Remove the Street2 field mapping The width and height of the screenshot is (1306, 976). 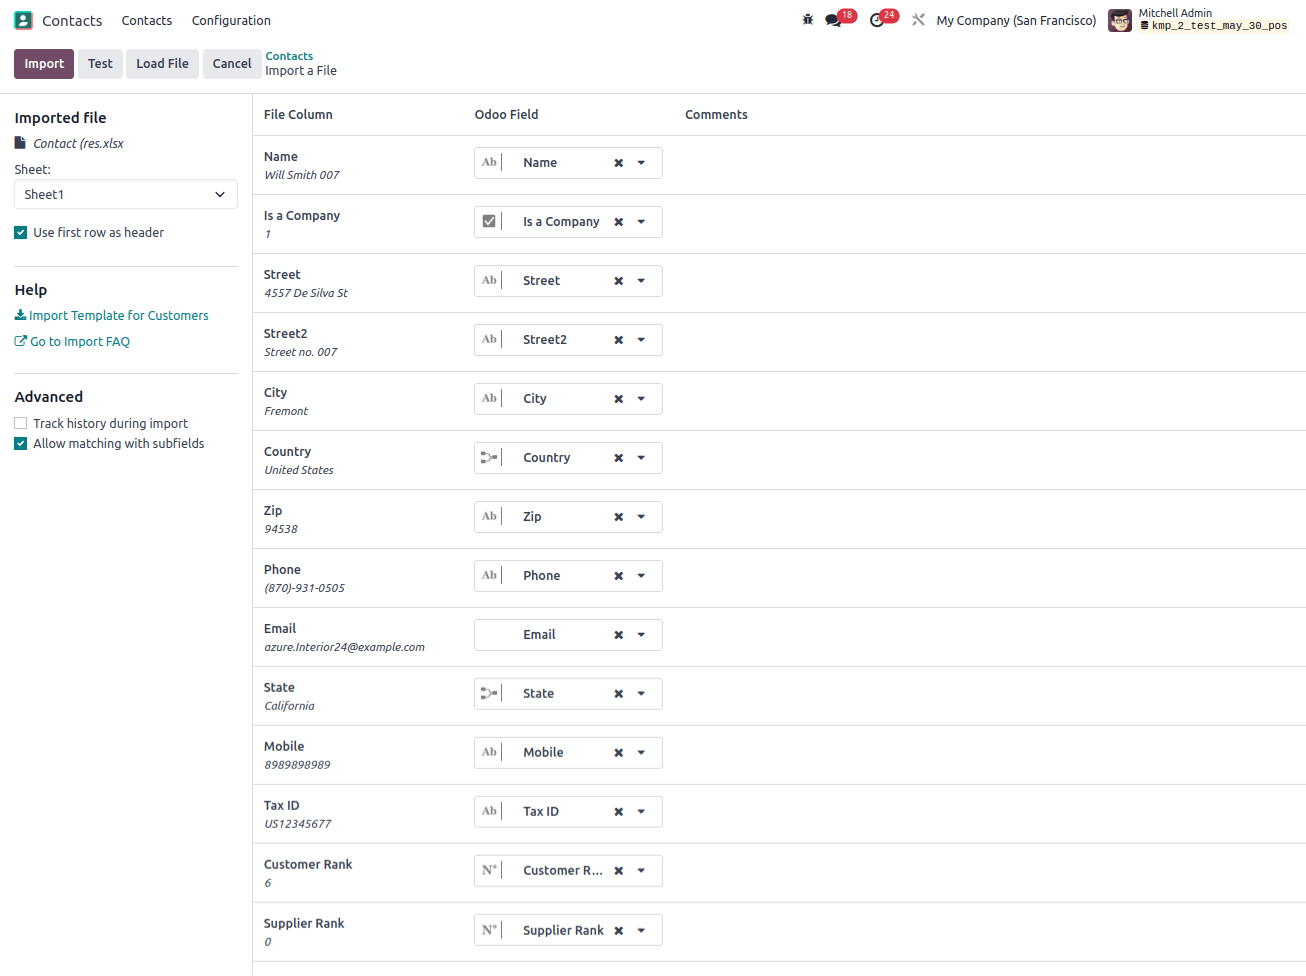click(619, 340)
